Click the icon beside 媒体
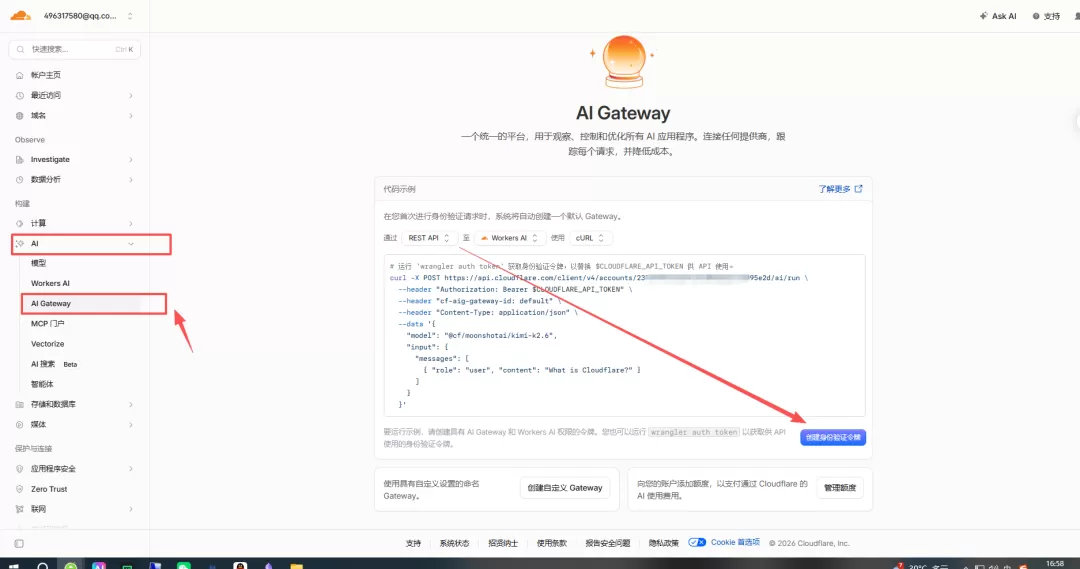The width and height of the screenshot is (1080, 569). [x=19, y=424]
